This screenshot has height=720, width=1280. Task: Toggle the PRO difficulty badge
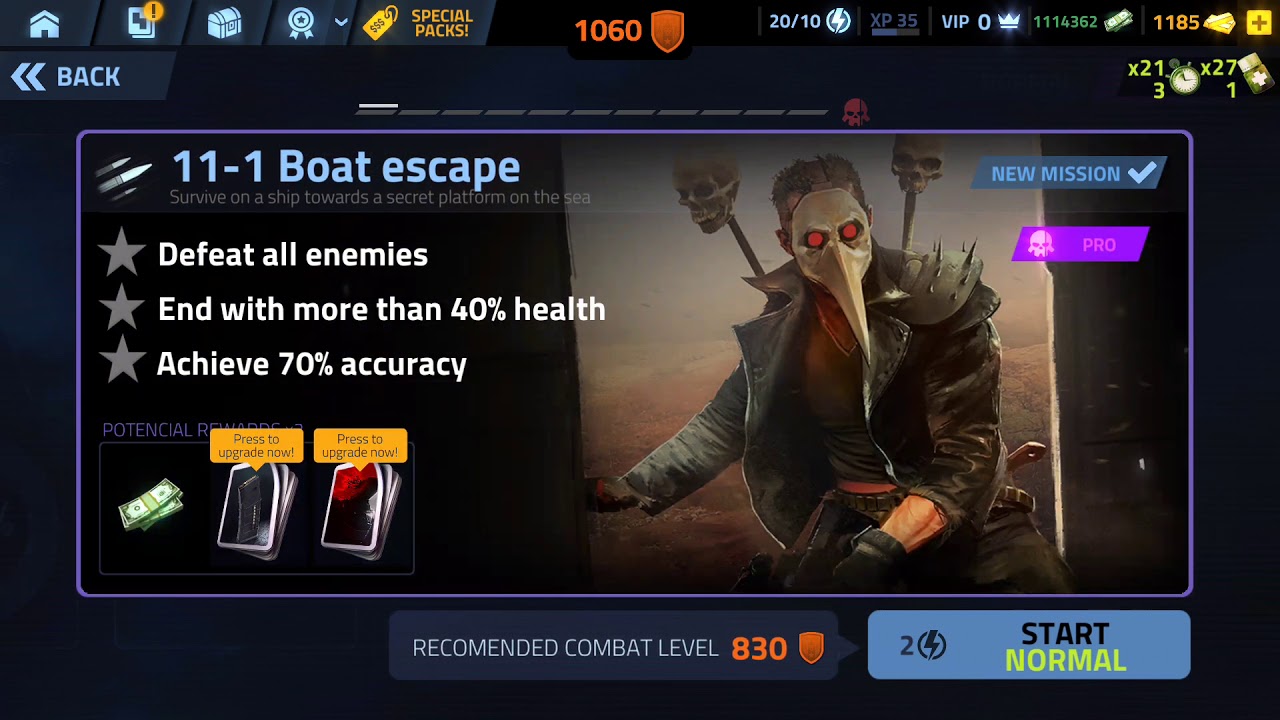(1080, 245)
